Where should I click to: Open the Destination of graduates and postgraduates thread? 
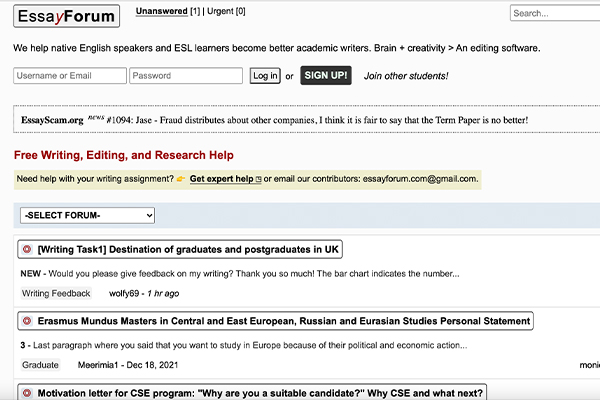[x=188, y=249]
